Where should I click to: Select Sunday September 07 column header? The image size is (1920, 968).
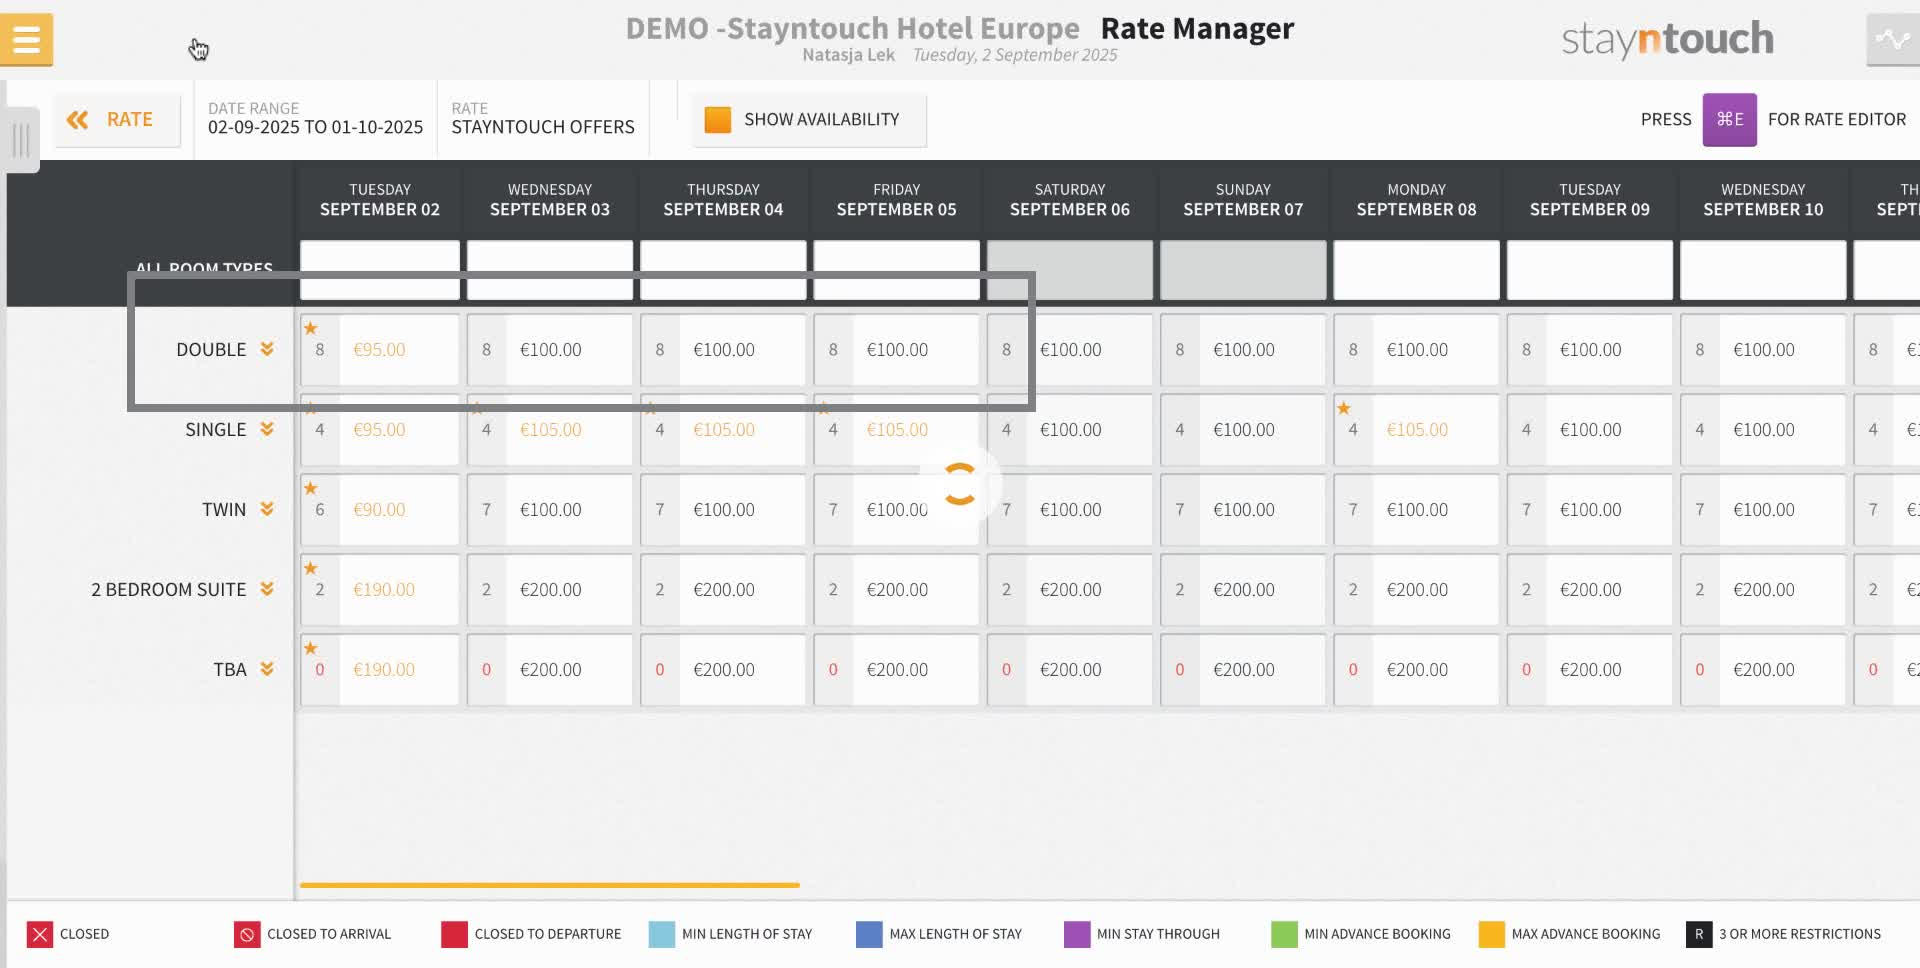click(1243, 200)
